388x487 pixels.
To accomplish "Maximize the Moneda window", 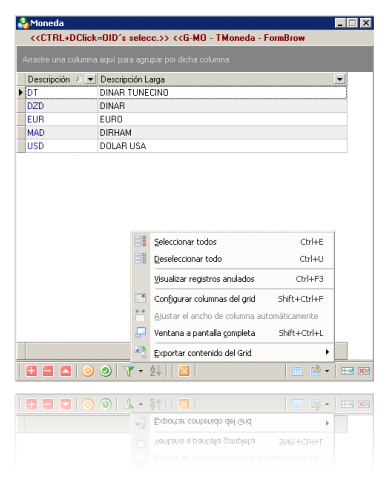I will [x=352, y=23].
